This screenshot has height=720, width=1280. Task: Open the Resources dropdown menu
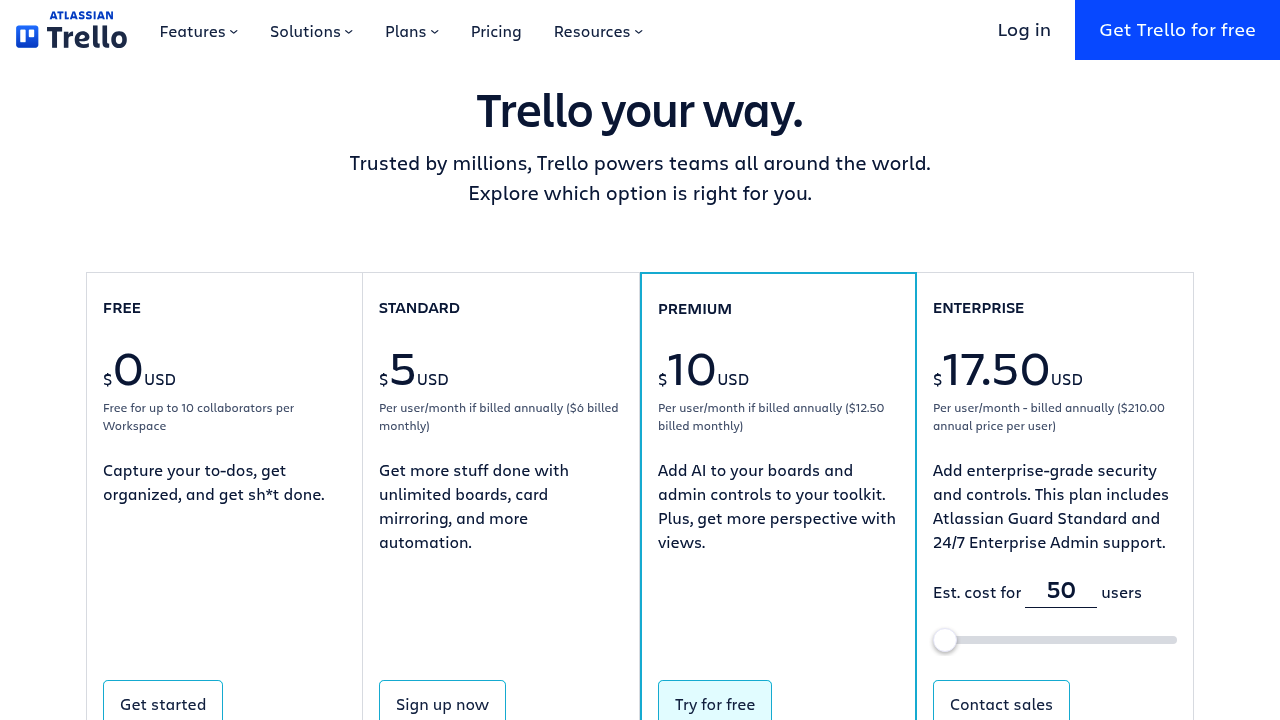[598, 31]
